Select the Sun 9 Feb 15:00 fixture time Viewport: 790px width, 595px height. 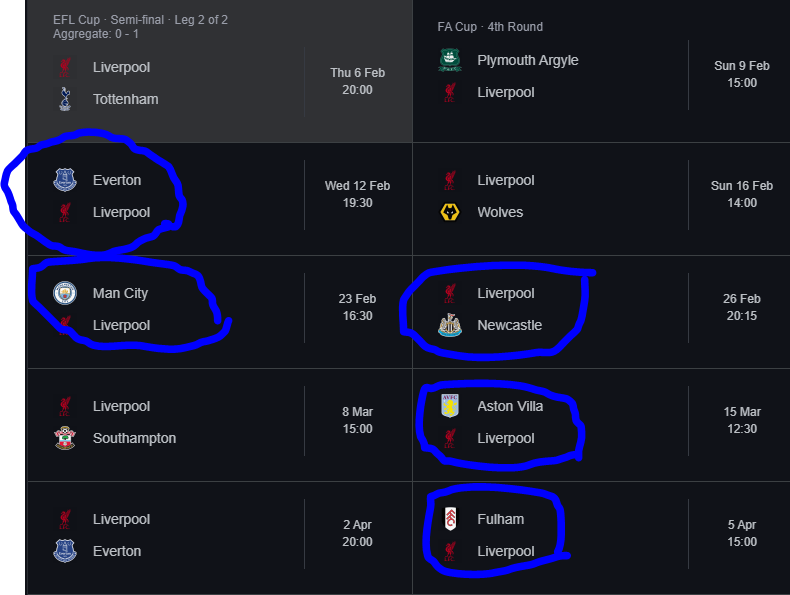pos(742,74)
